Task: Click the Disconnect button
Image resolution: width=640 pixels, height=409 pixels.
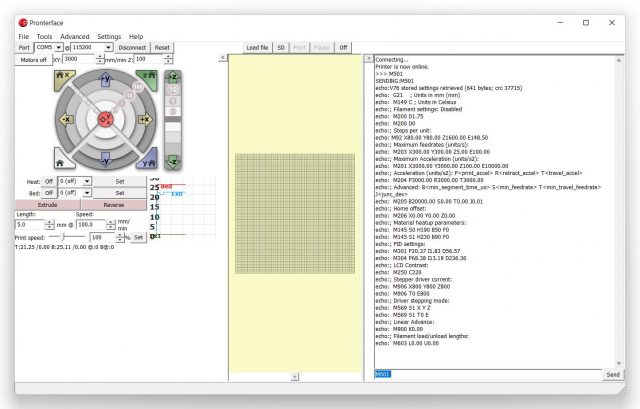Action: (132, 48)
